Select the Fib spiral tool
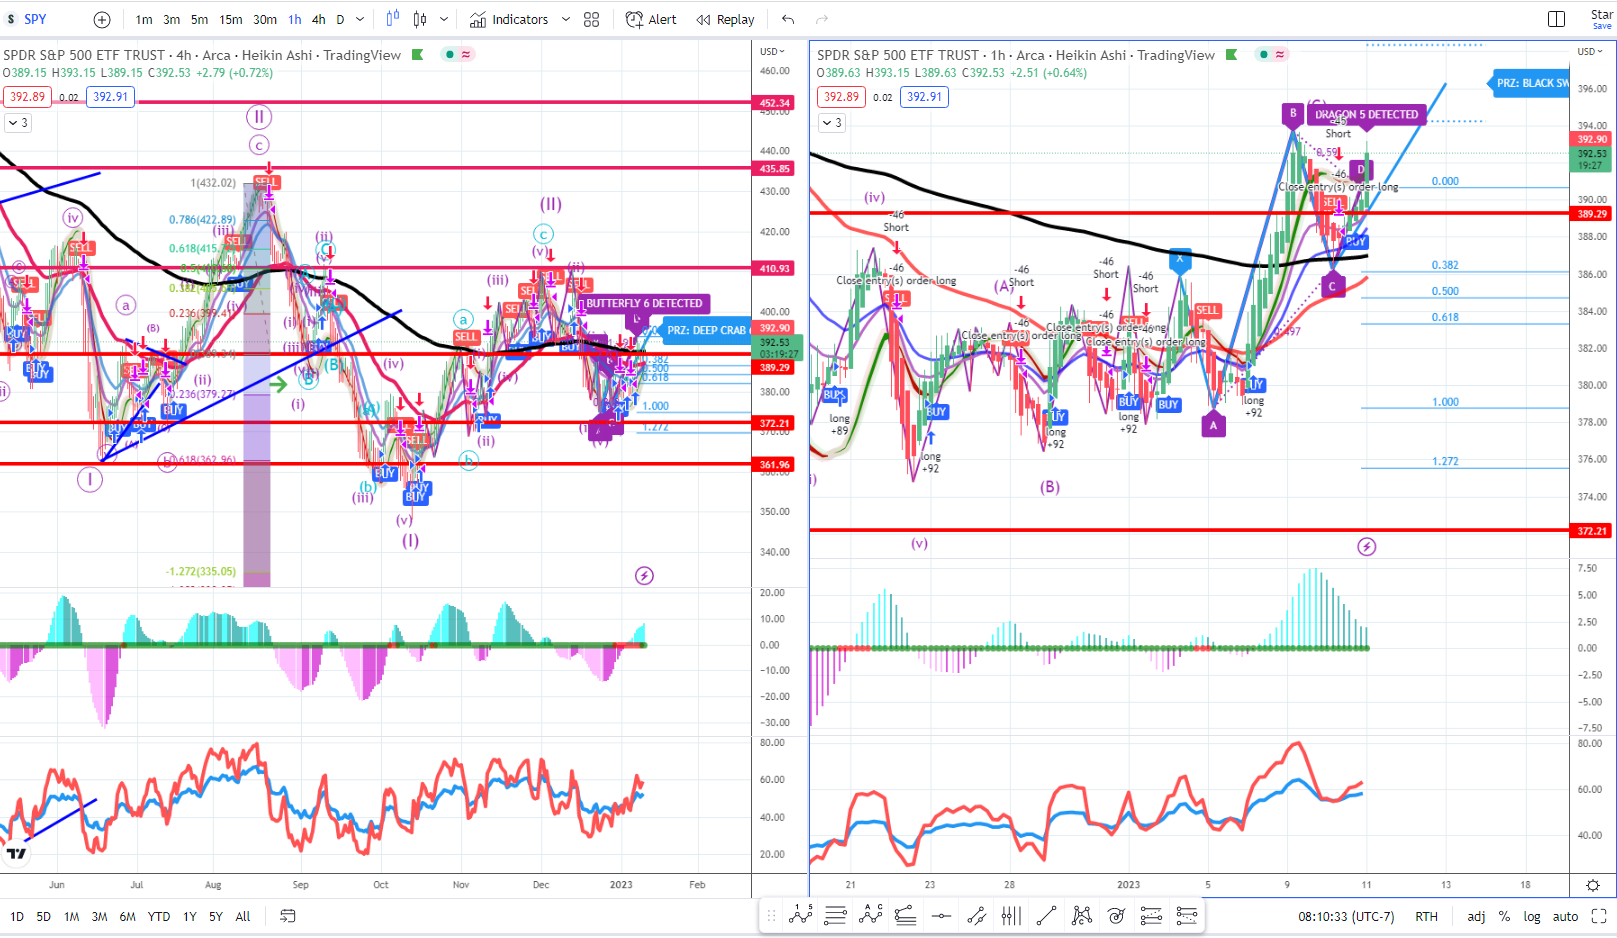The width and height of the screenshot is (1617, 938). pos(1117,915)
